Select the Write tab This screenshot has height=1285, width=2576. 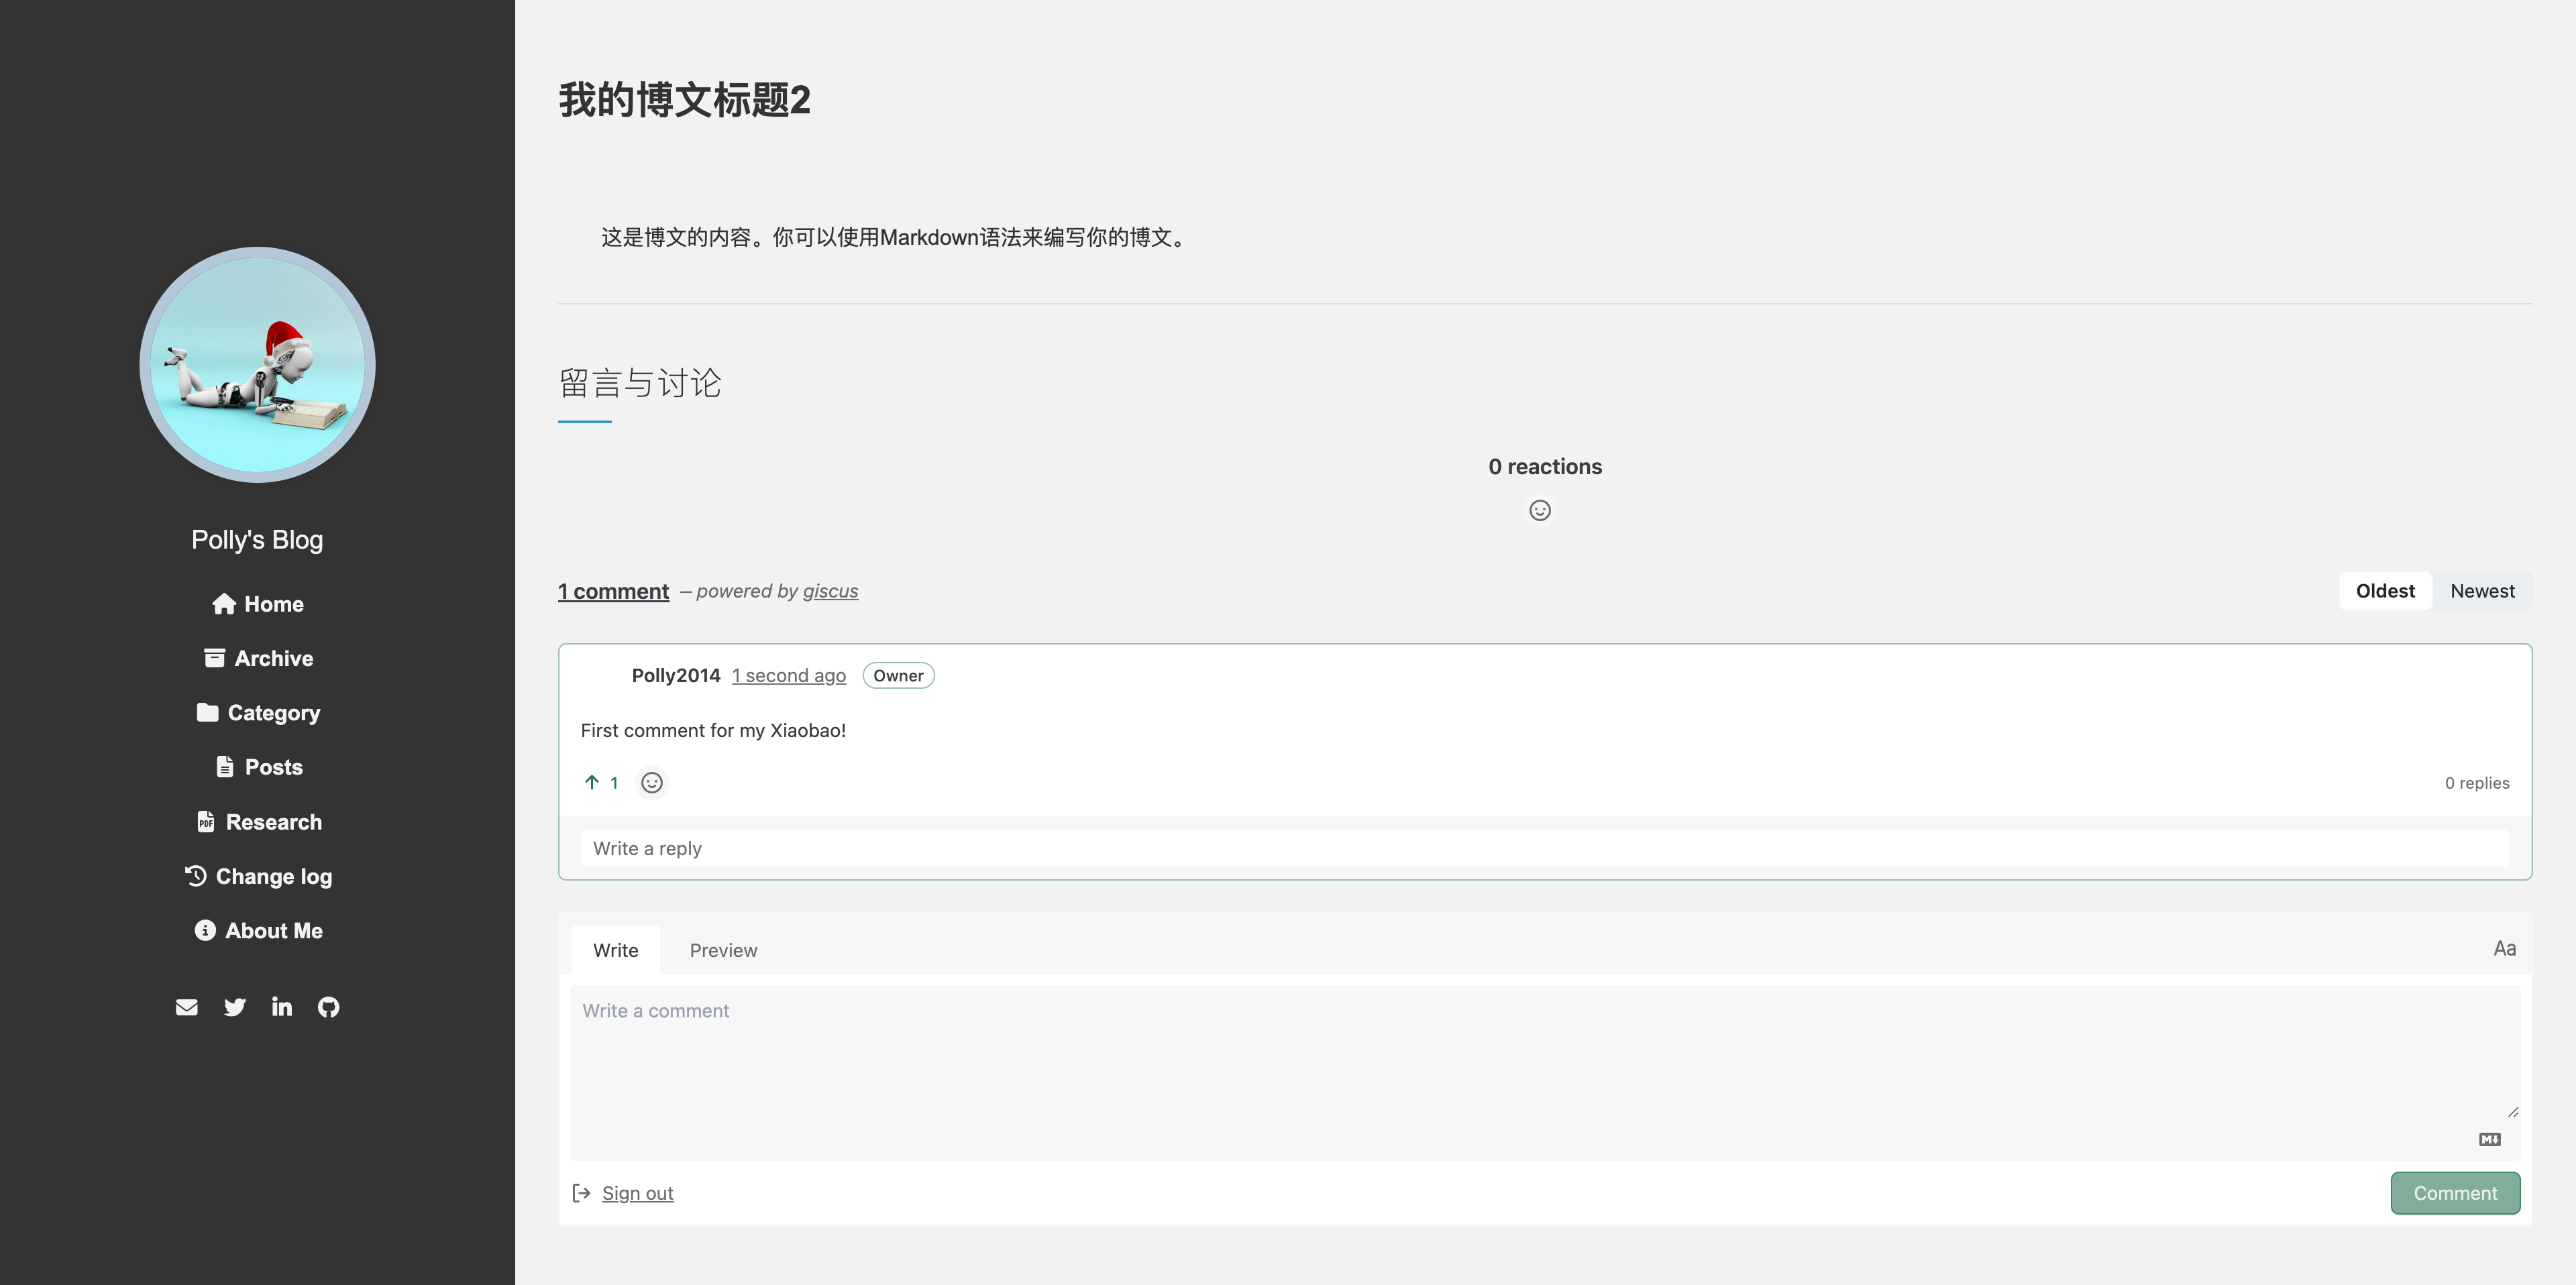[615, 950]
